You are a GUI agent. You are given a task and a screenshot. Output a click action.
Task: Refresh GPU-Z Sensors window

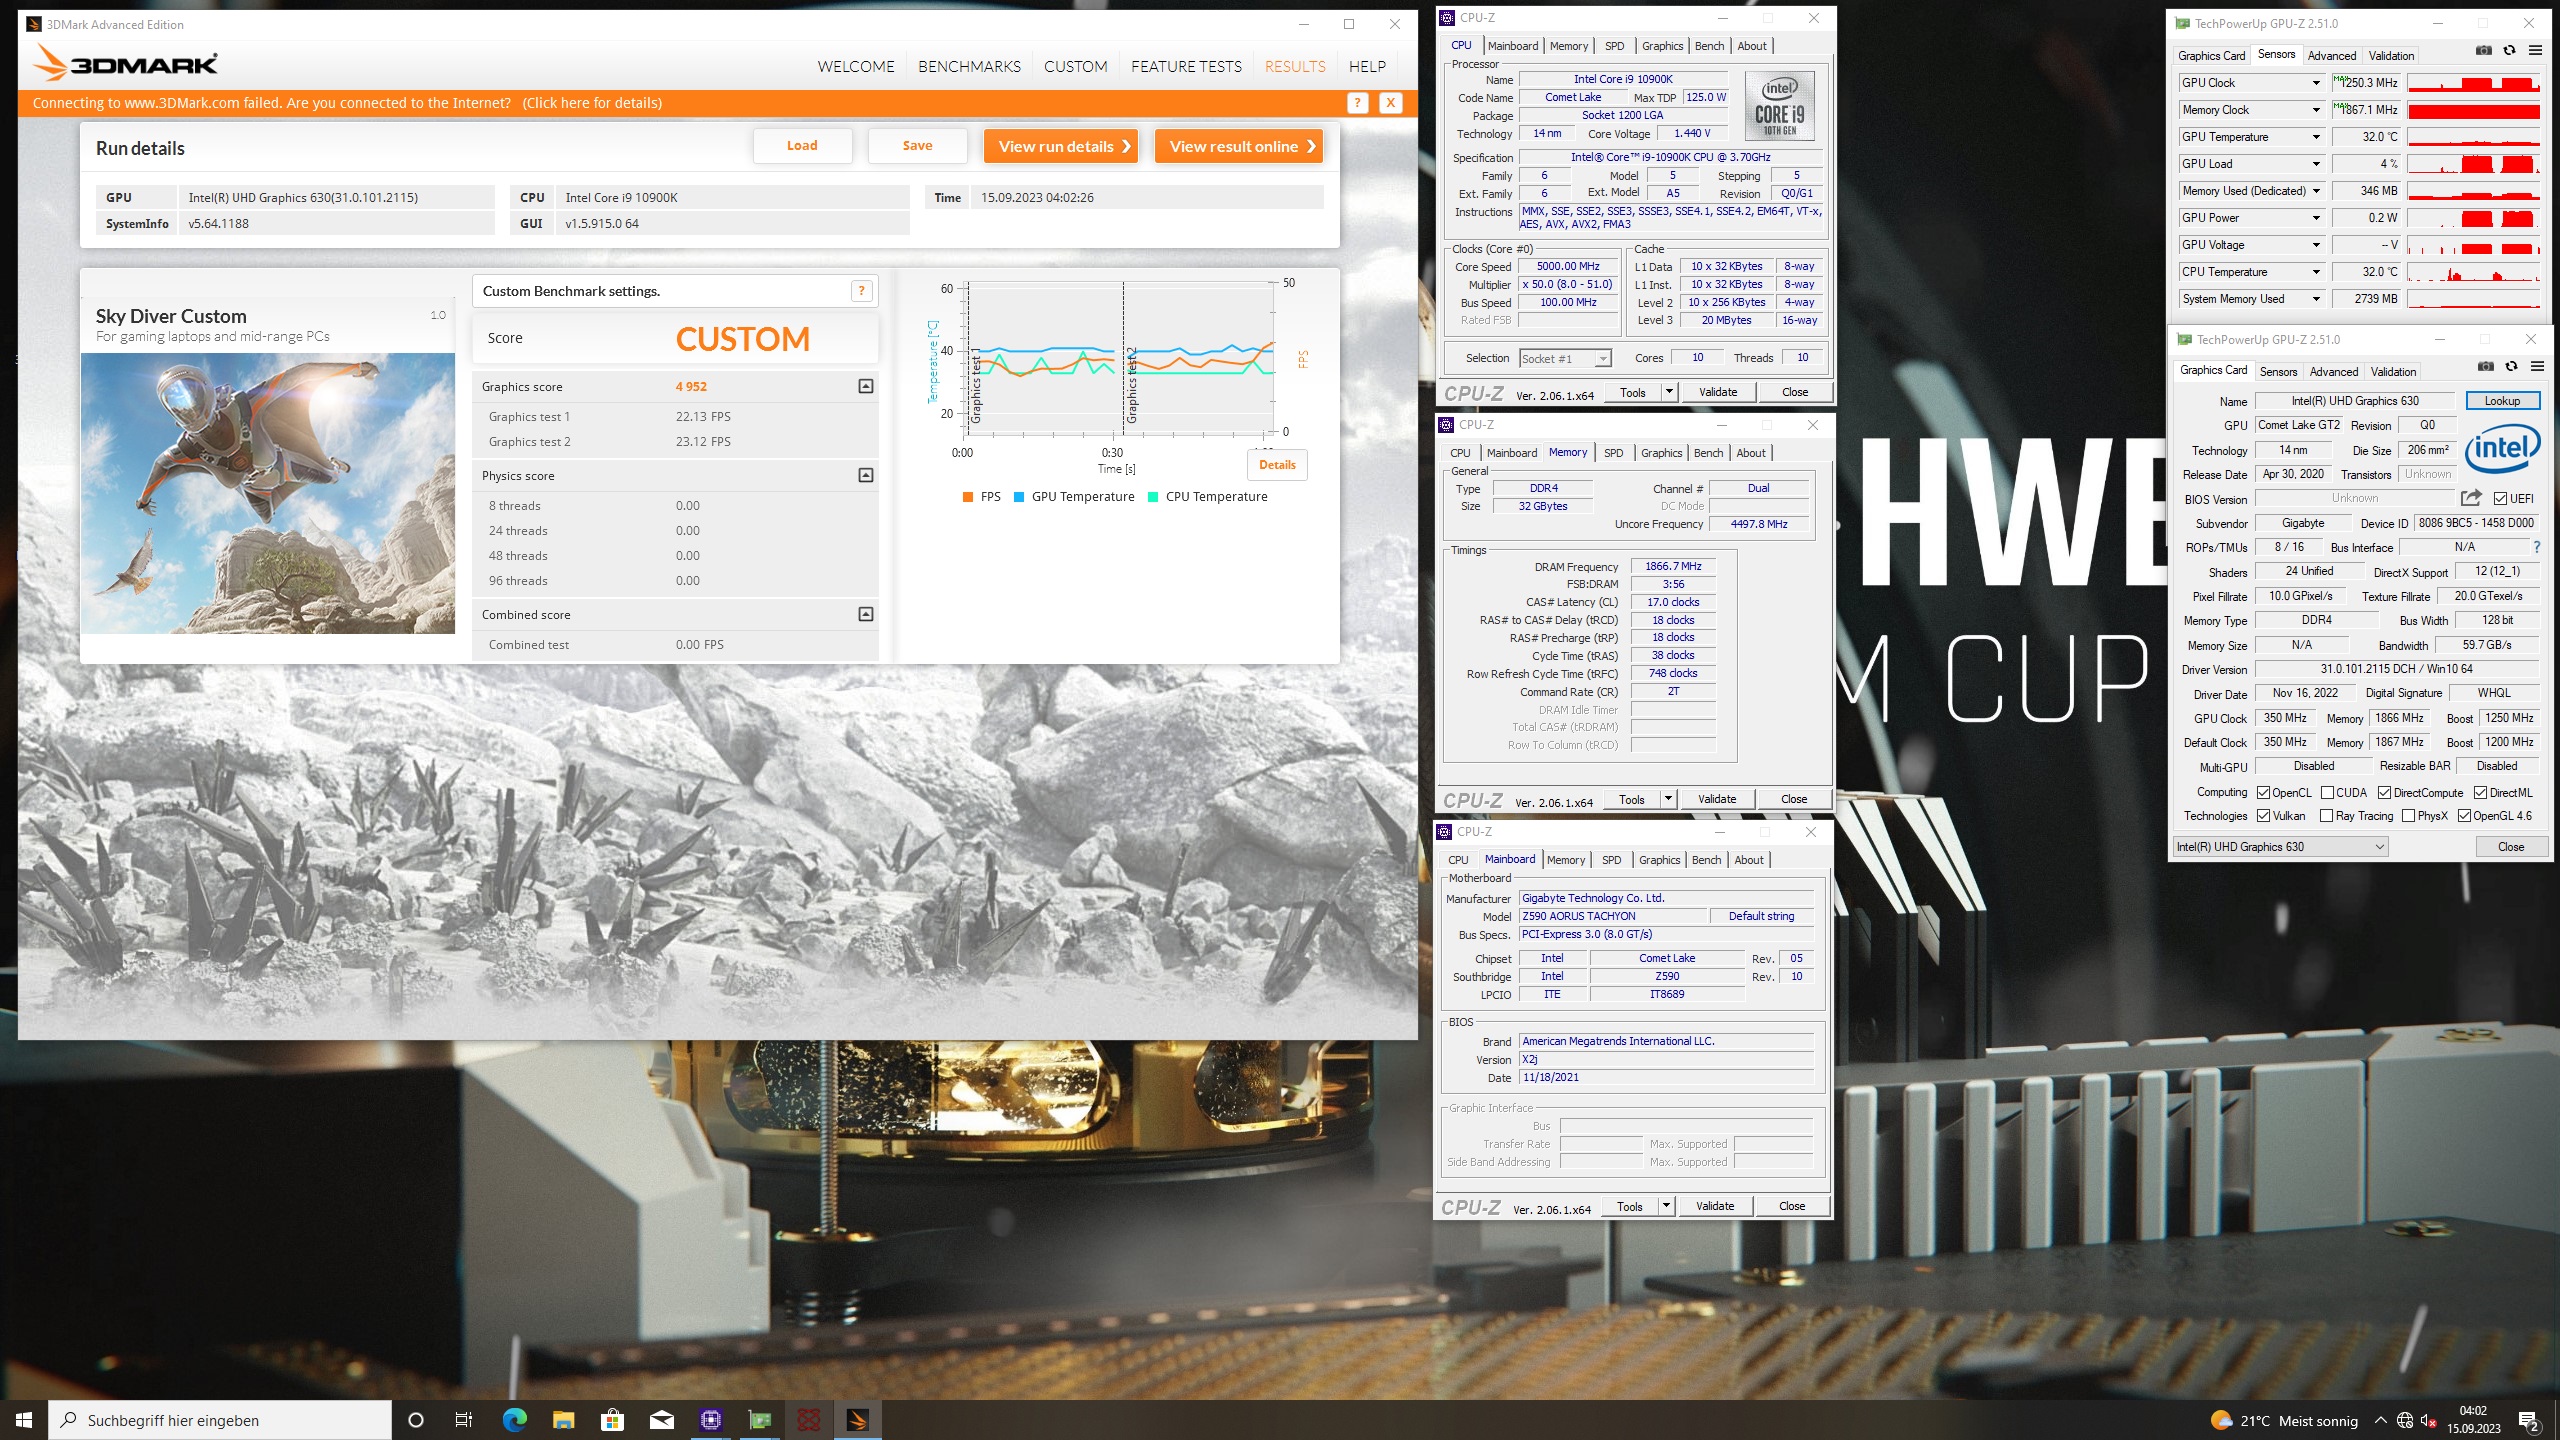pos(2509,50)
